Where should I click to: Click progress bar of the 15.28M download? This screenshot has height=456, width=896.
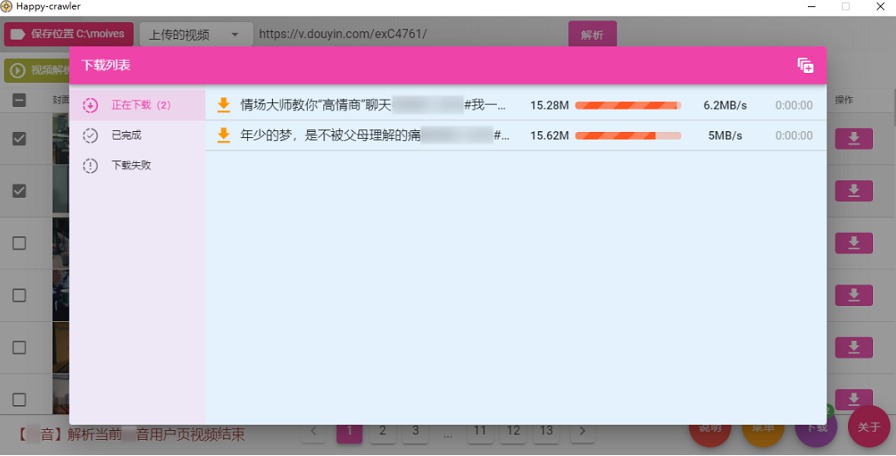[x=628, y=105]
